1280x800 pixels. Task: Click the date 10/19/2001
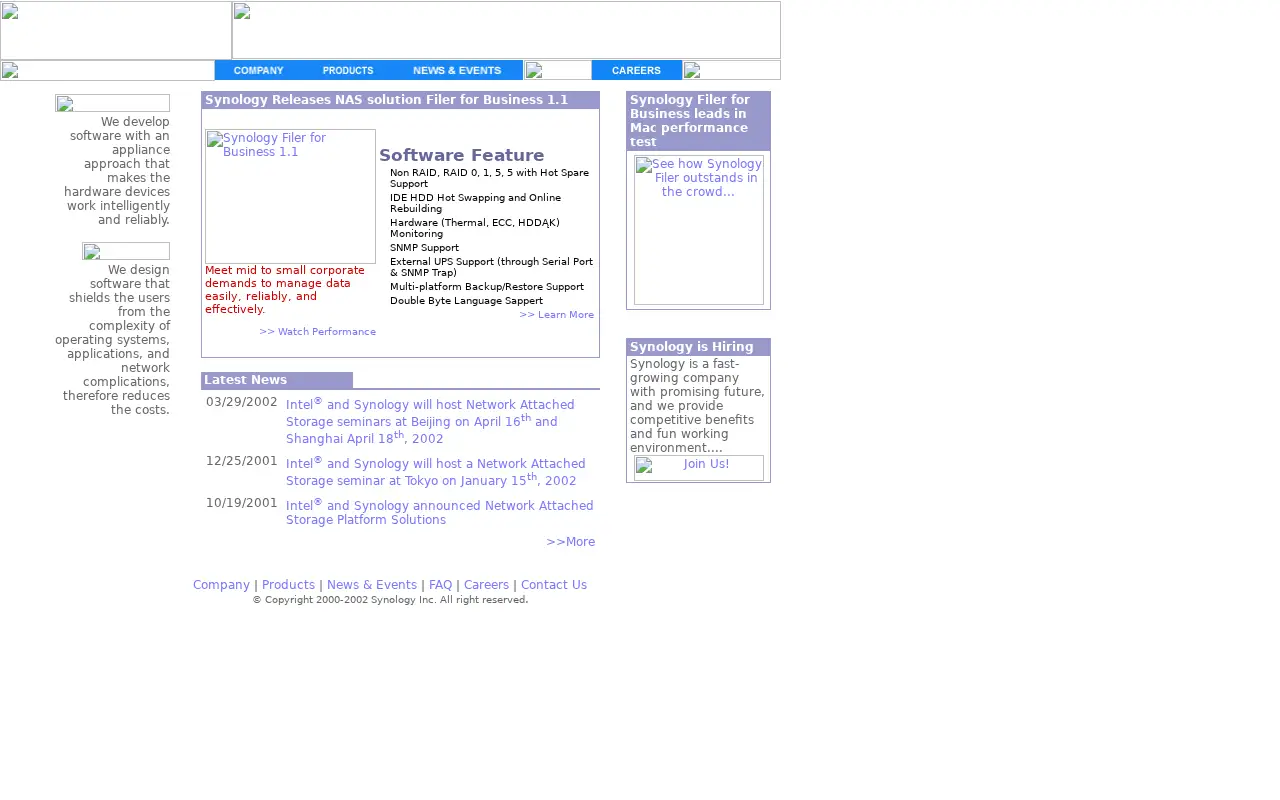point(242,503)
